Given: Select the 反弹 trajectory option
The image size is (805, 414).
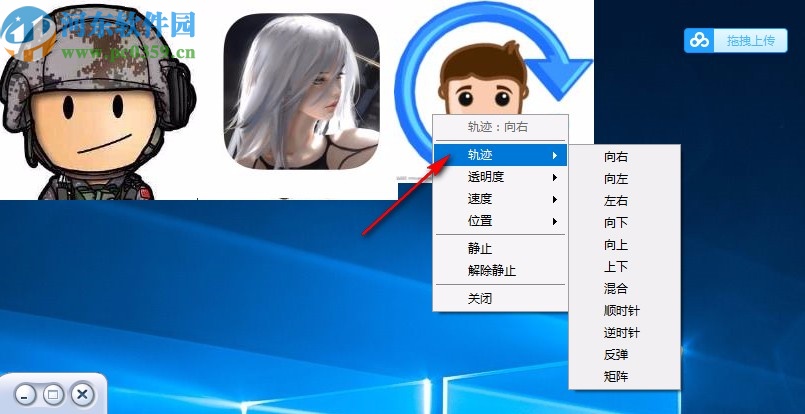Looking at the screenshot, I should (x=625, y=355).
